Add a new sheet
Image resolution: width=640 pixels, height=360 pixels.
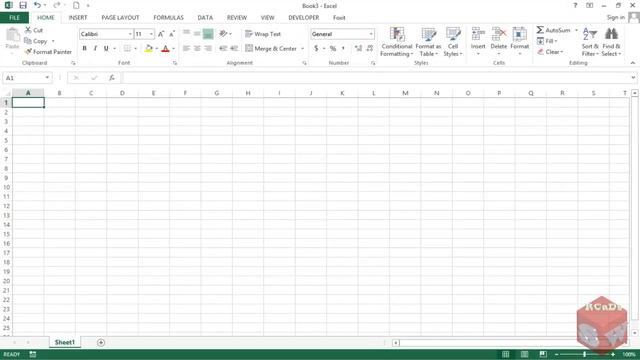click(101, 342)
